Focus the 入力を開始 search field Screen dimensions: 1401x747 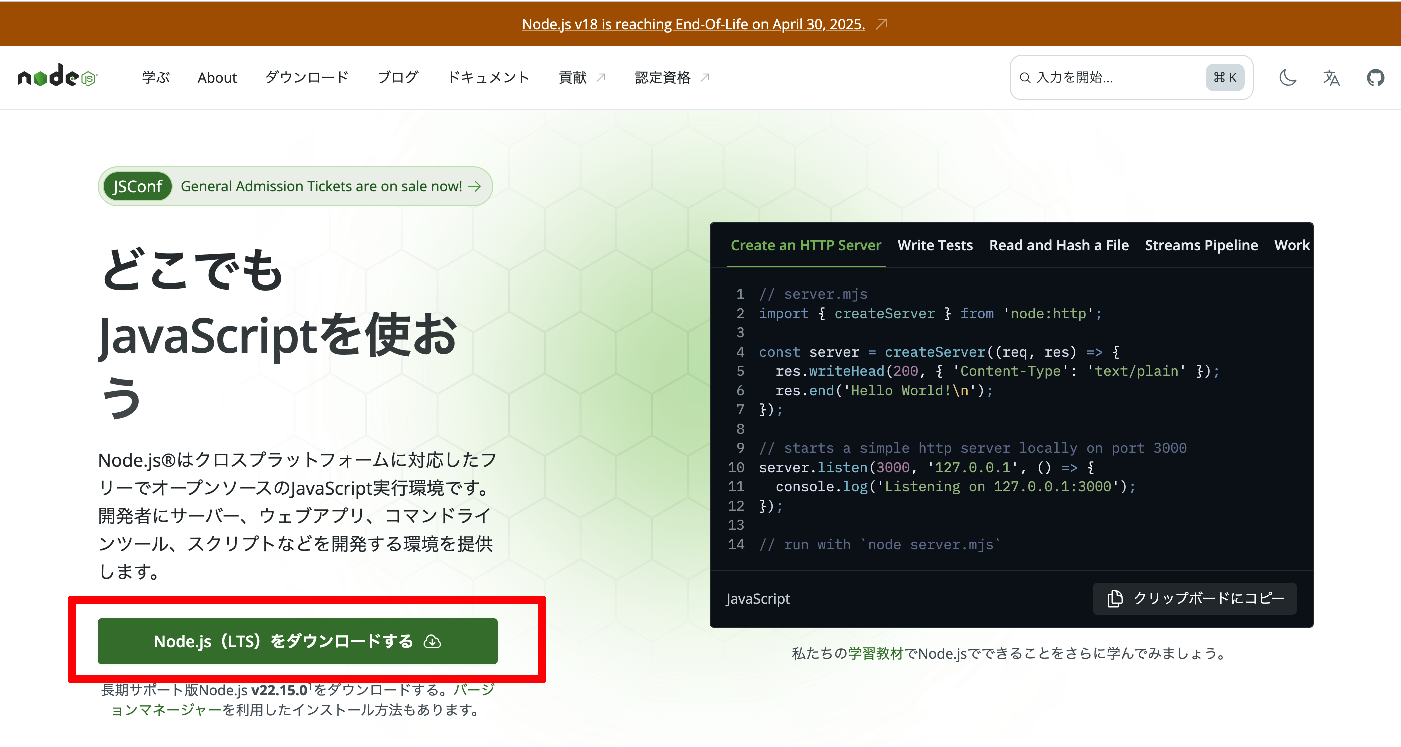point(1131,78)
